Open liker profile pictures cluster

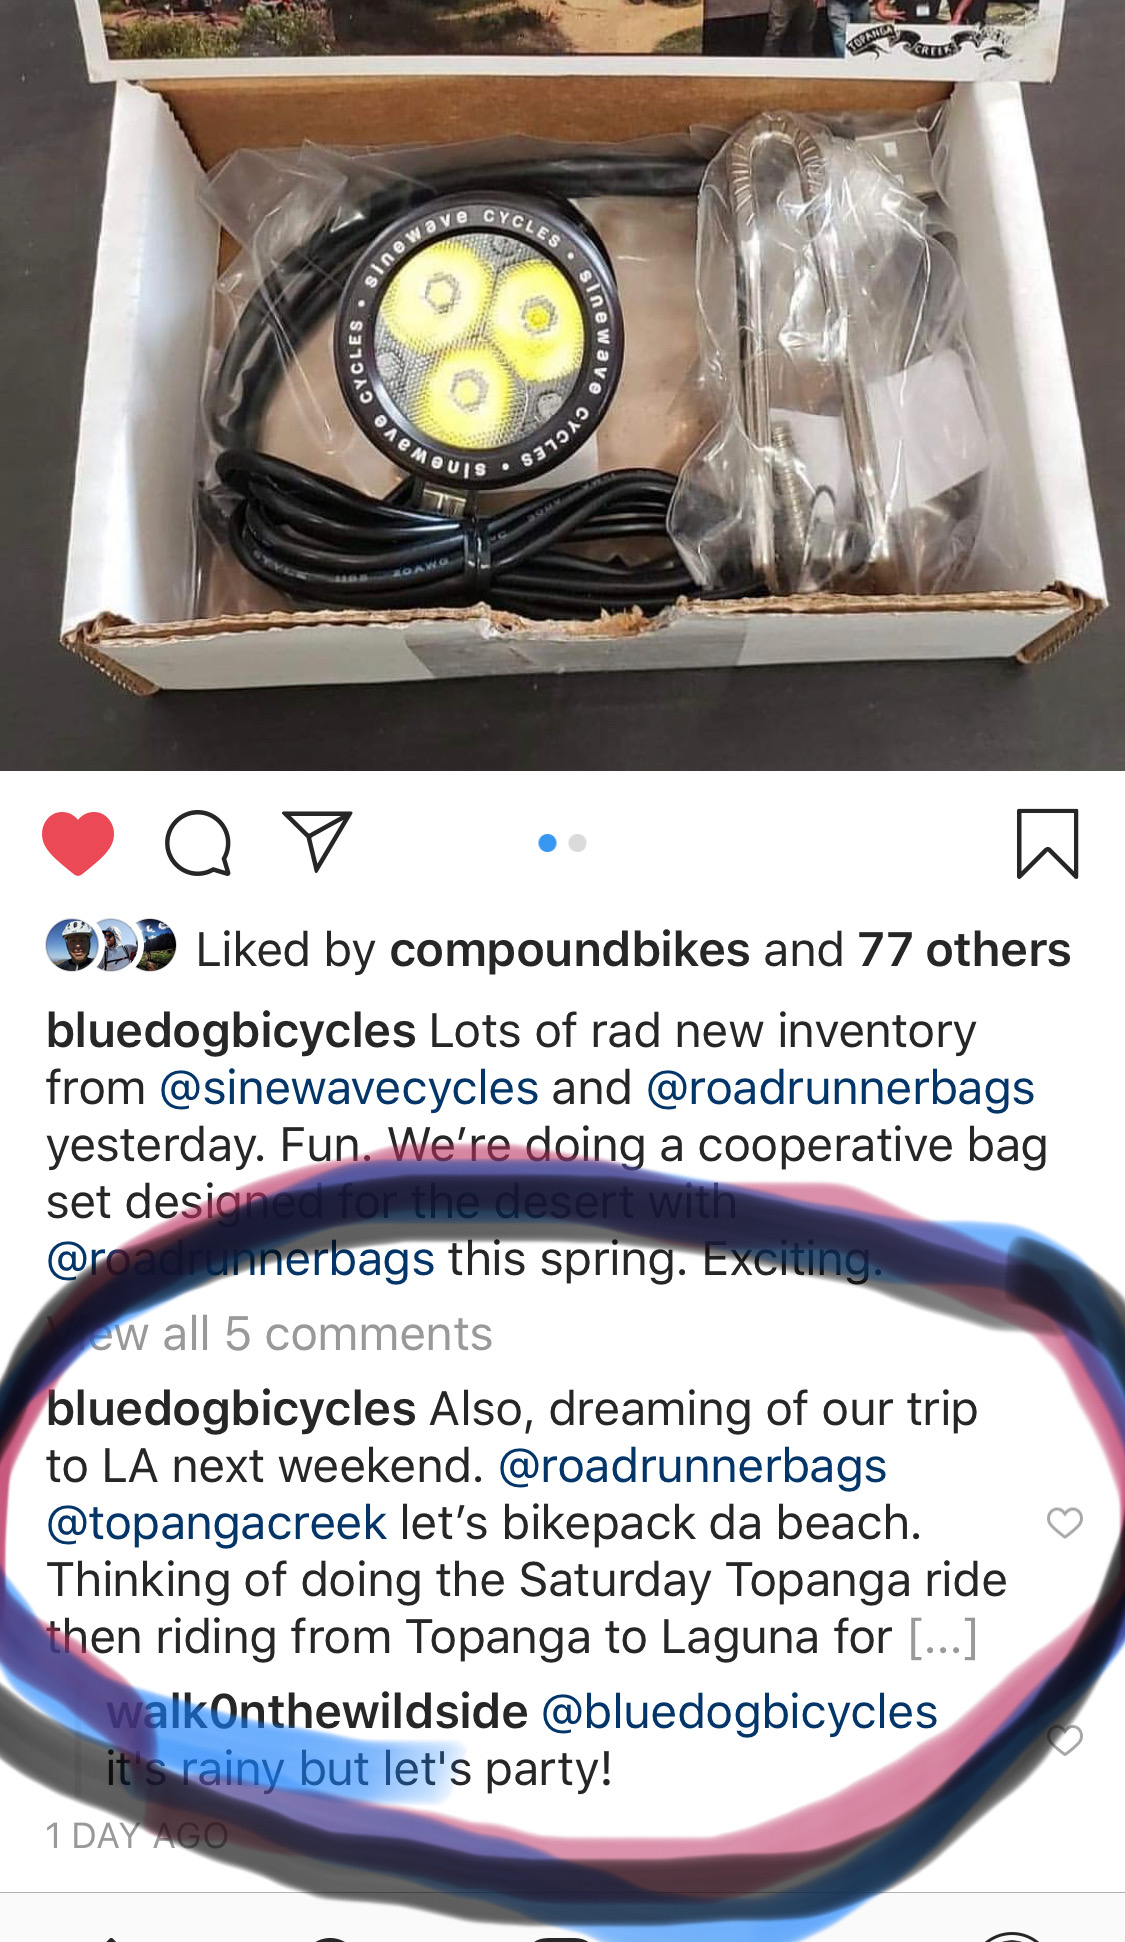coord(111,945)
